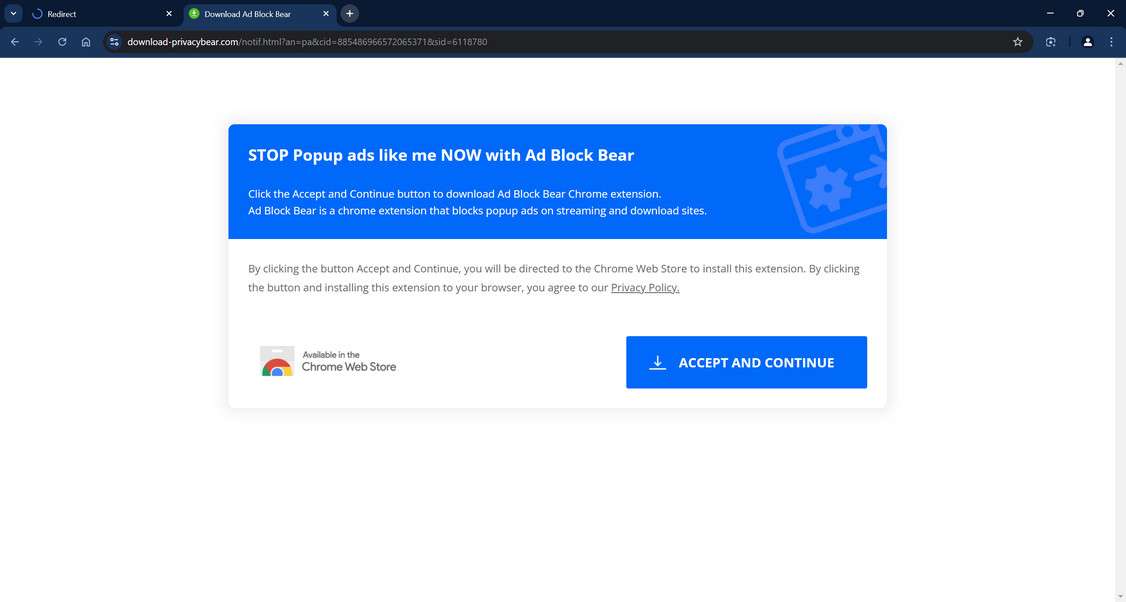Open site information icon in address bar
This screenshot has width=1126, height=602.
click(114, 41)
